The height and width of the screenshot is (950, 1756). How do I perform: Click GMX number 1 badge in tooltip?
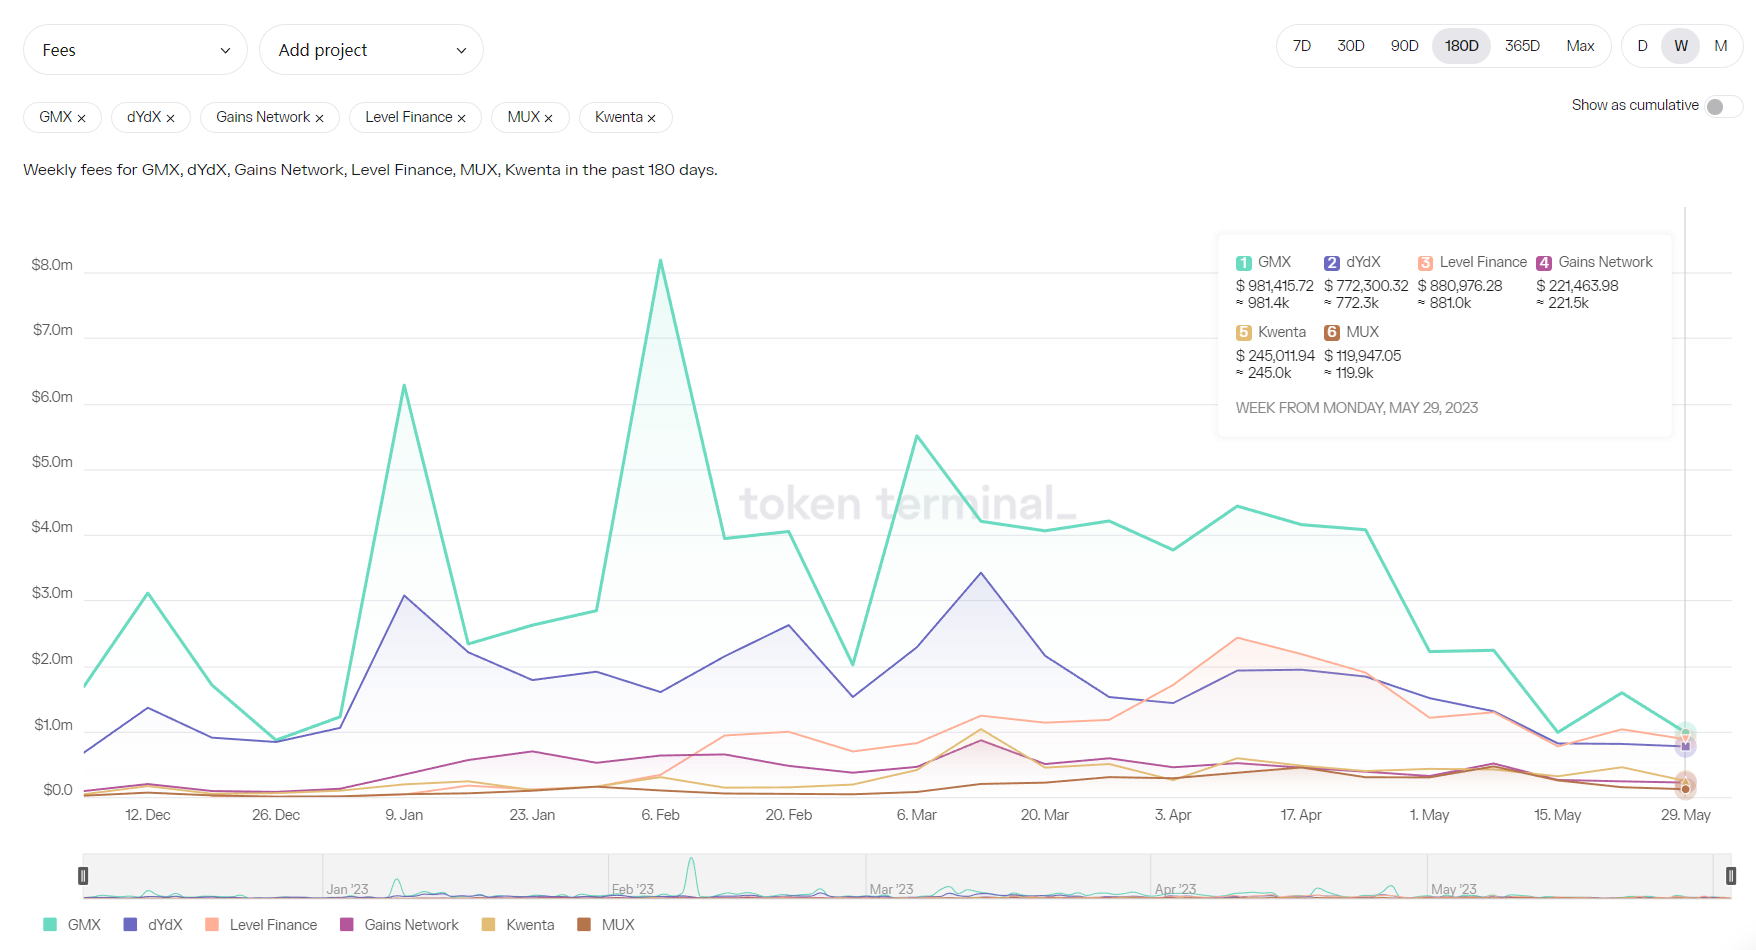(x=1243, y=263)
